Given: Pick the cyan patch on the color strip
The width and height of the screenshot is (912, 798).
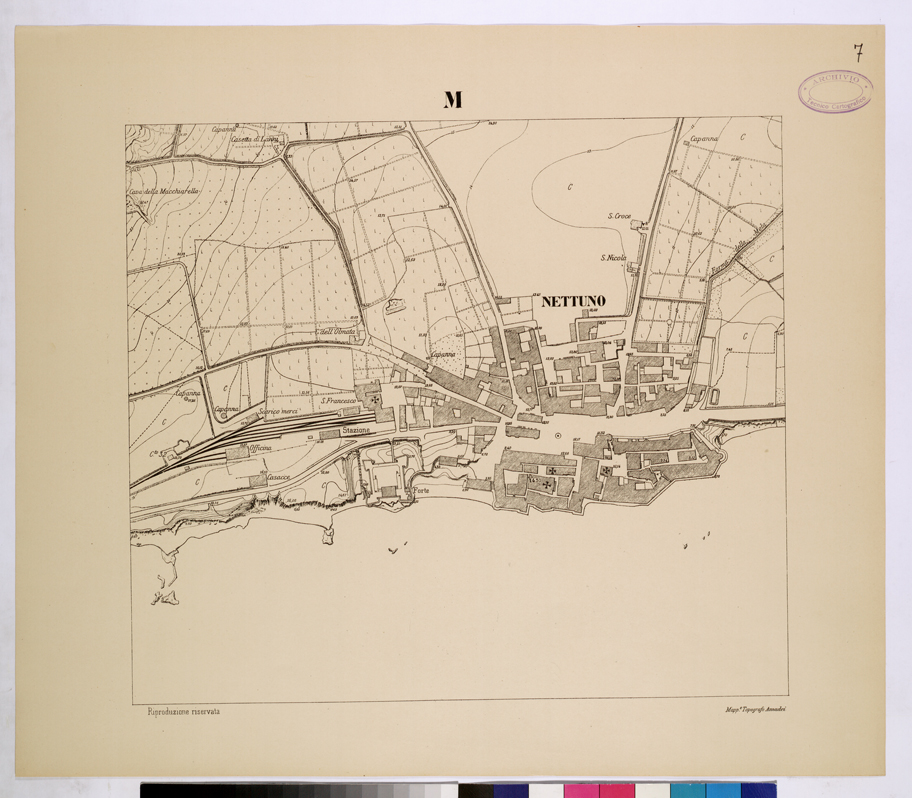Looking at the screenshot, I should 687,790.
